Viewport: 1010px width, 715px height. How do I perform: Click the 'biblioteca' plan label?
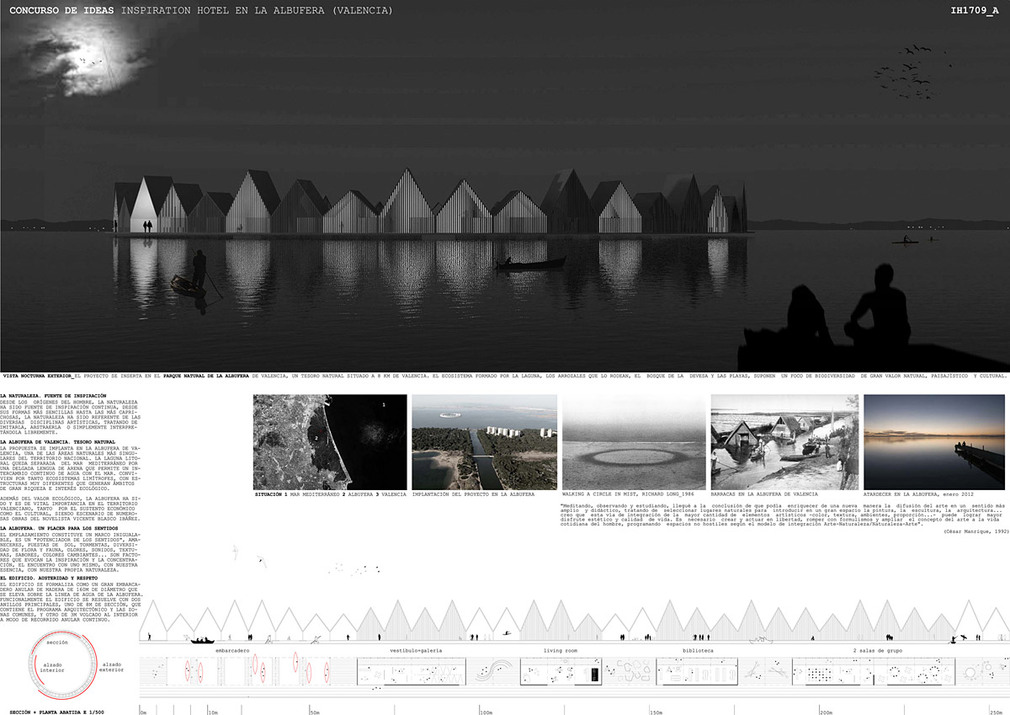(x=698, y=651)
